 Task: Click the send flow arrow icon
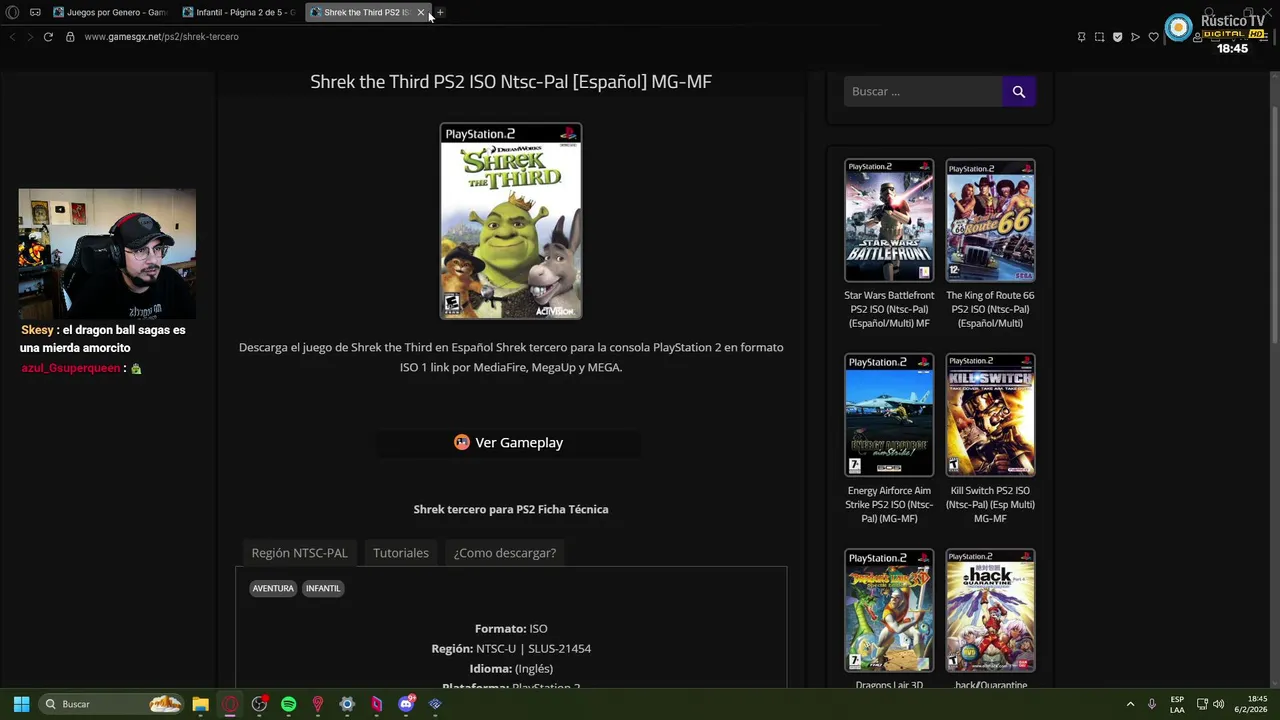click(1135, 37)
